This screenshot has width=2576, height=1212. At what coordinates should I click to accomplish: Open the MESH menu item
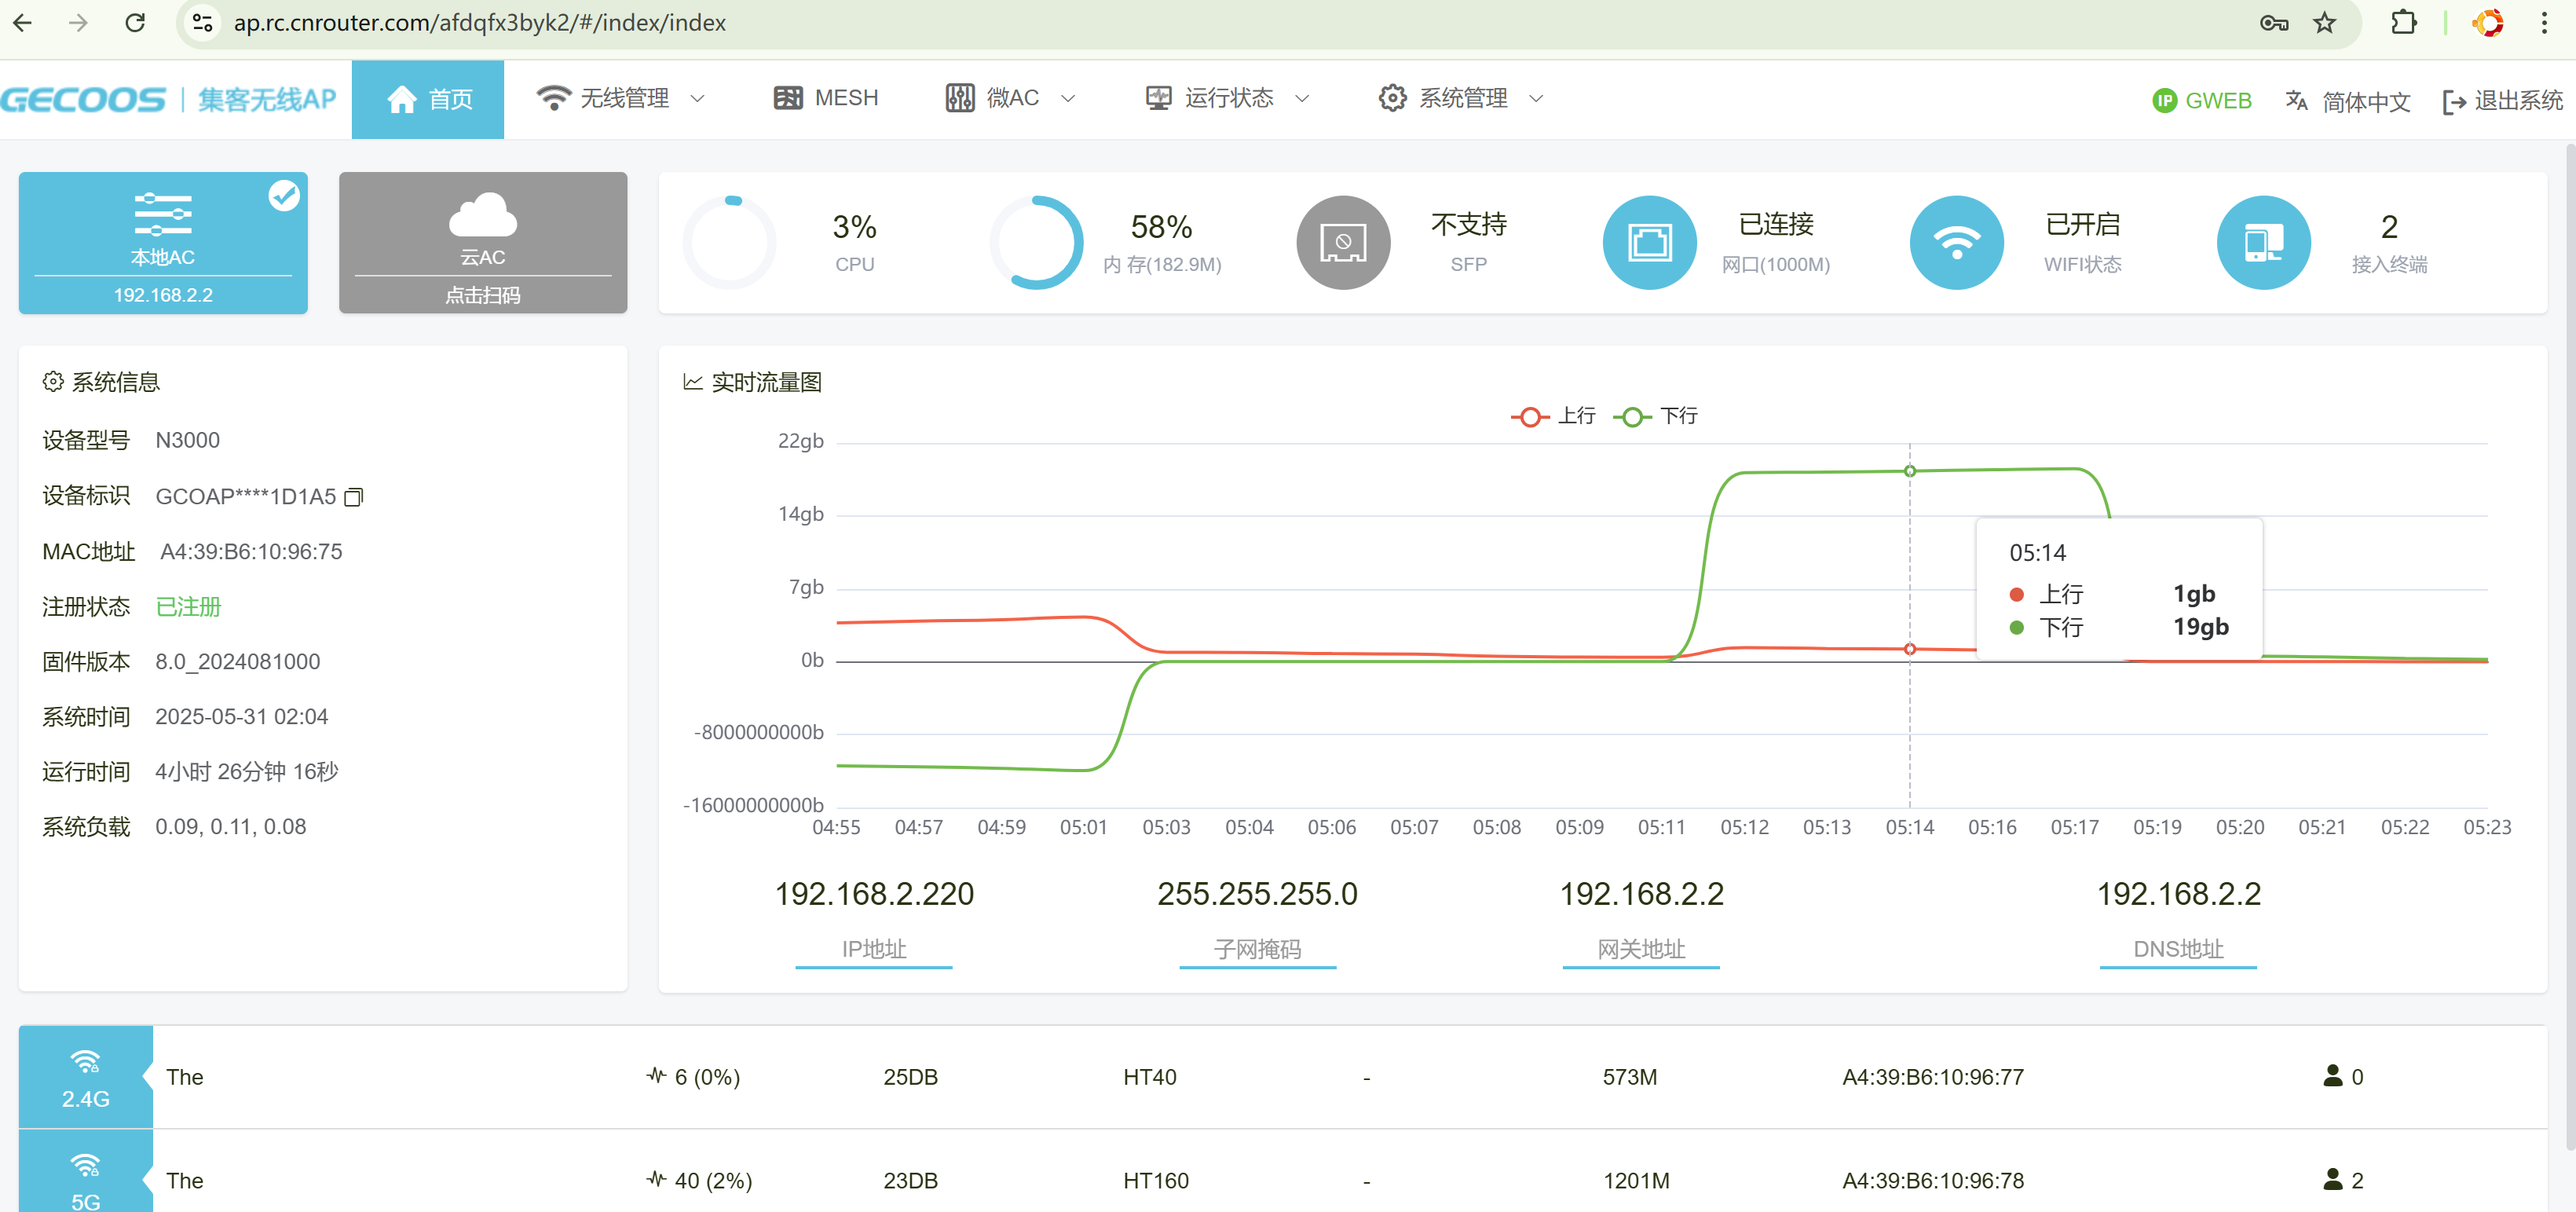click(x=826, y=98)
